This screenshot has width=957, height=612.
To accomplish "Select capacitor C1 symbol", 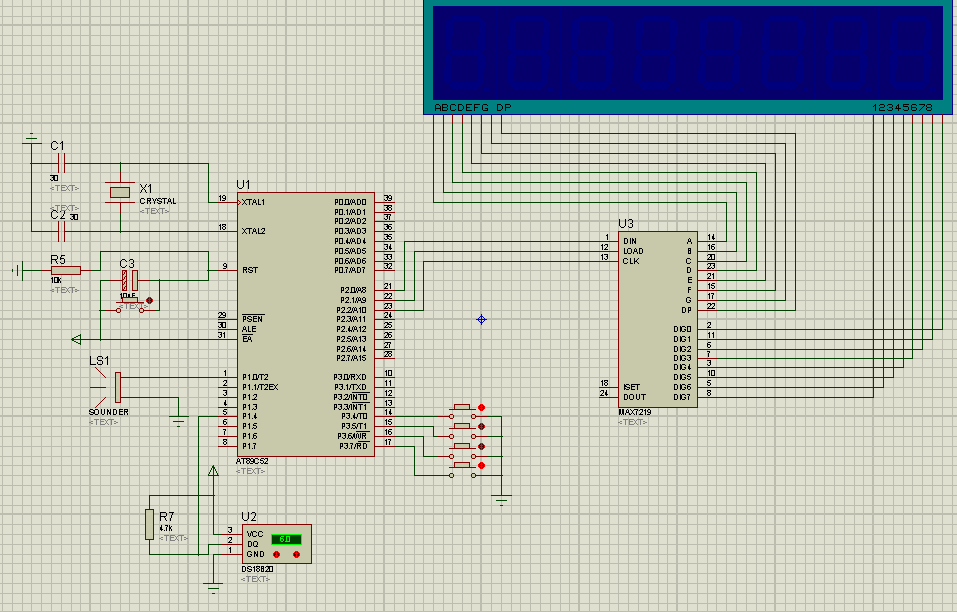I will click(x=61, y=164).
